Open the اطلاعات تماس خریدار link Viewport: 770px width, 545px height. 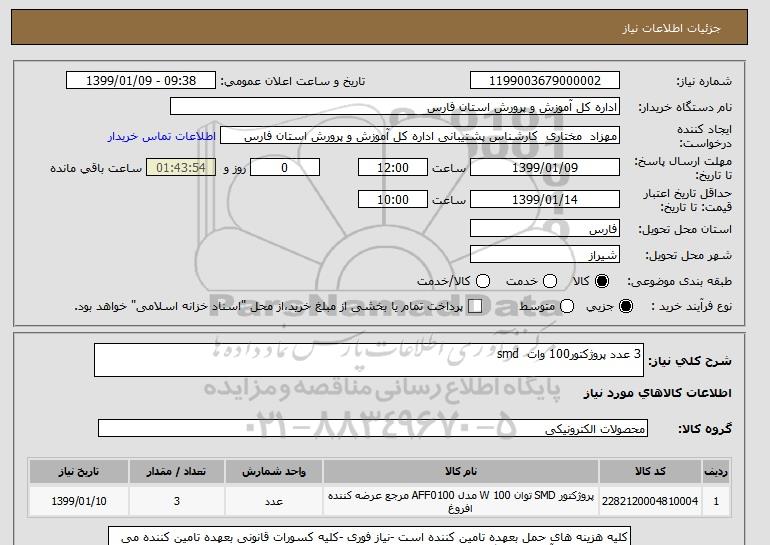[162, 136]
